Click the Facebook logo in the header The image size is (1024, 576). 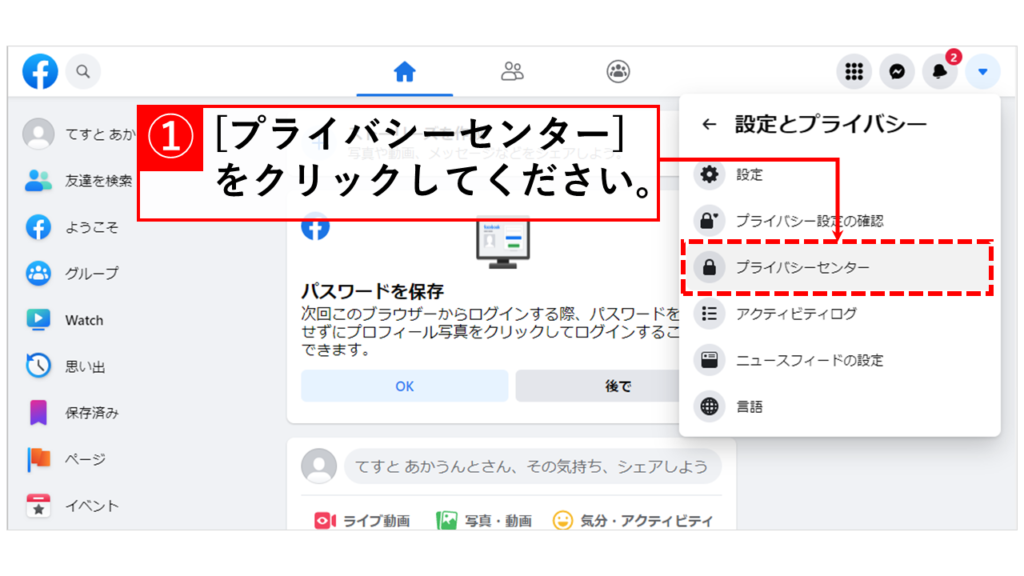pyautogui.click(x=40, y=71)
